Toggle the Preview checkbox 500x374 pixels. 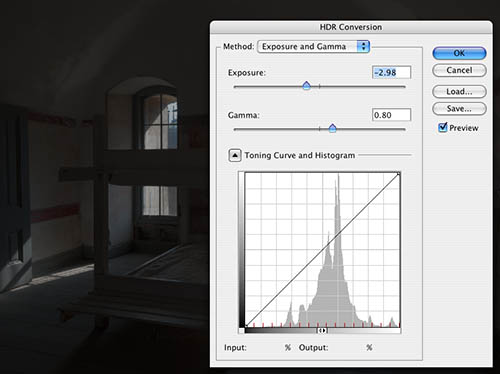point(443,127)
